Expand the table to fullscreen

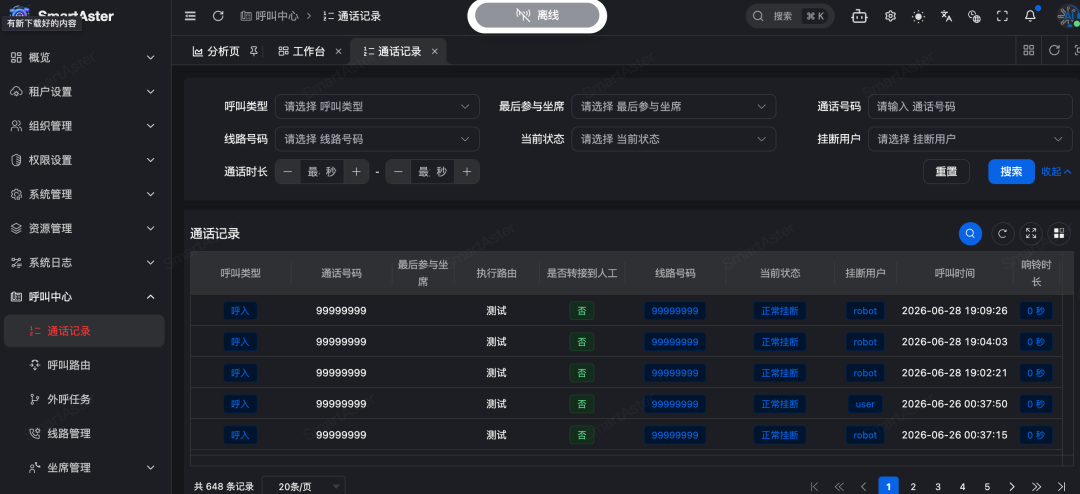tap(1031, 234)
